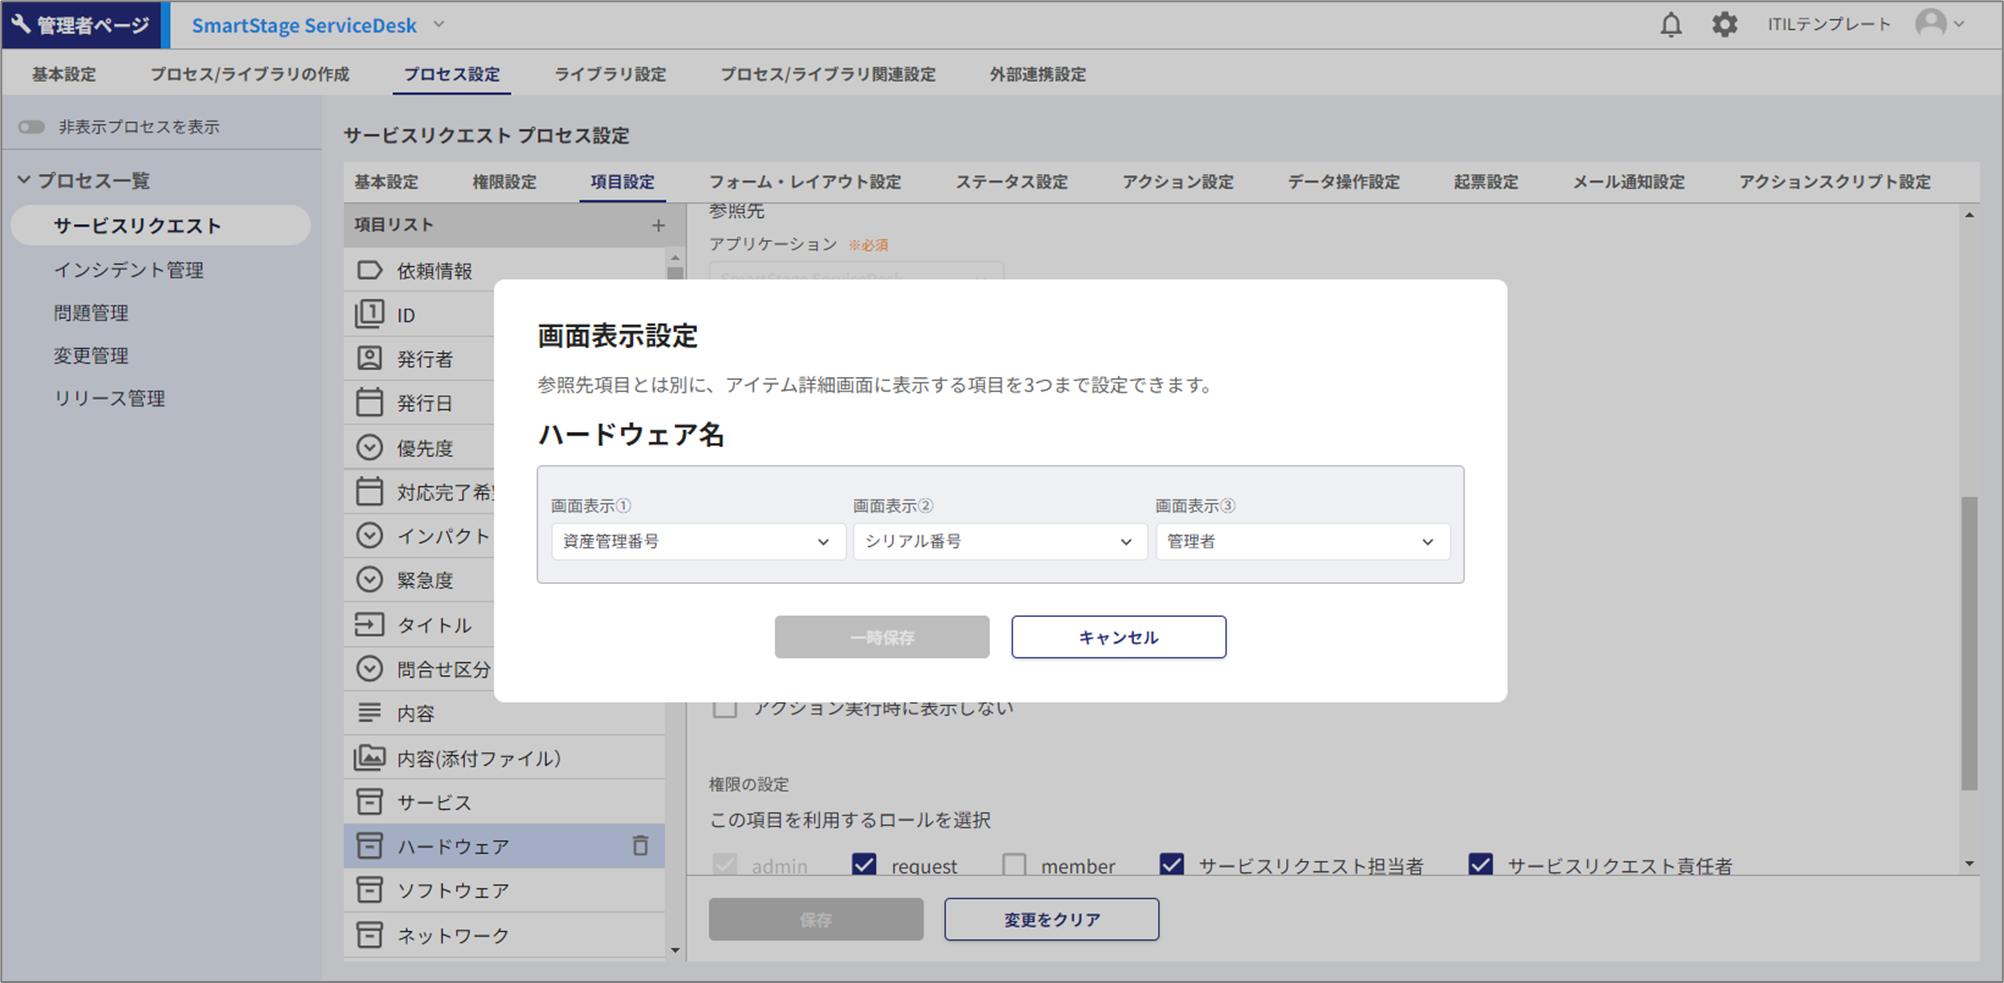The height and width of the screenshot is (983, 2004).
Task: Check the member role checkbox
Action: 1014,865
